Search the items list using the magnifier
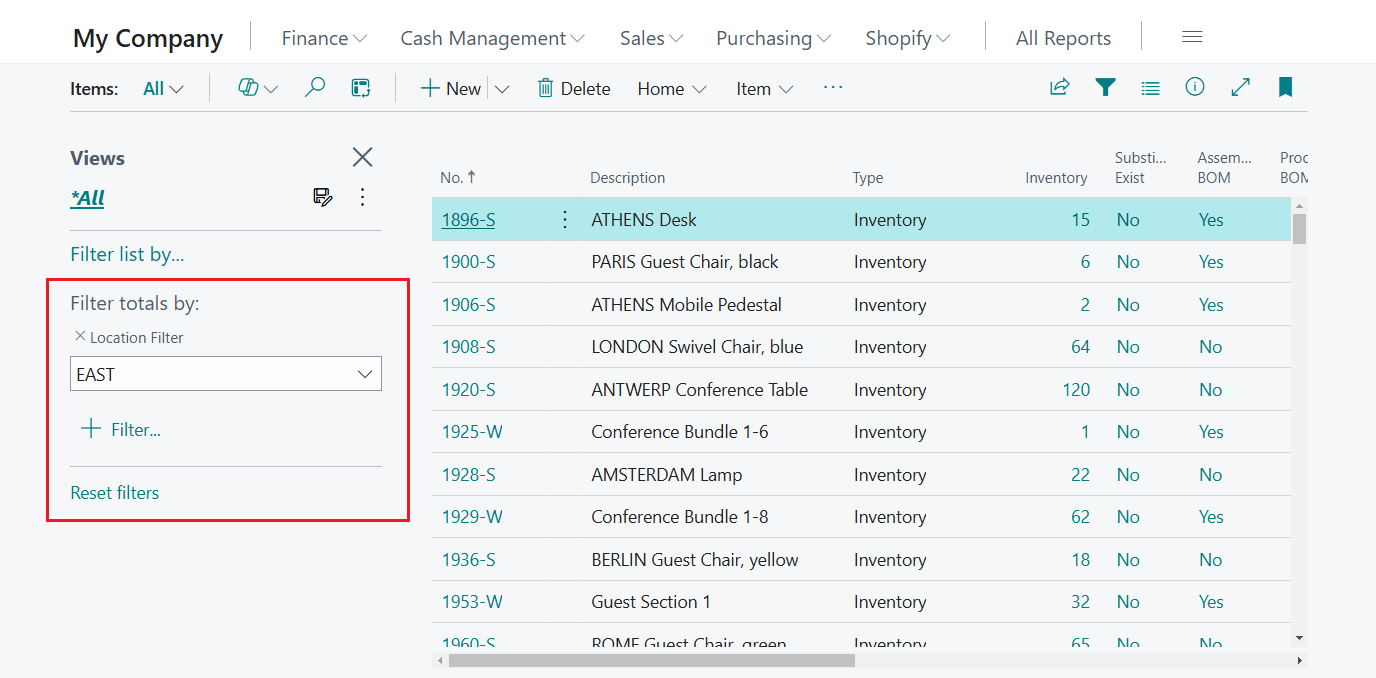Screen dimensions: 1376x678 pyautogui.click(x=315, y=87)
